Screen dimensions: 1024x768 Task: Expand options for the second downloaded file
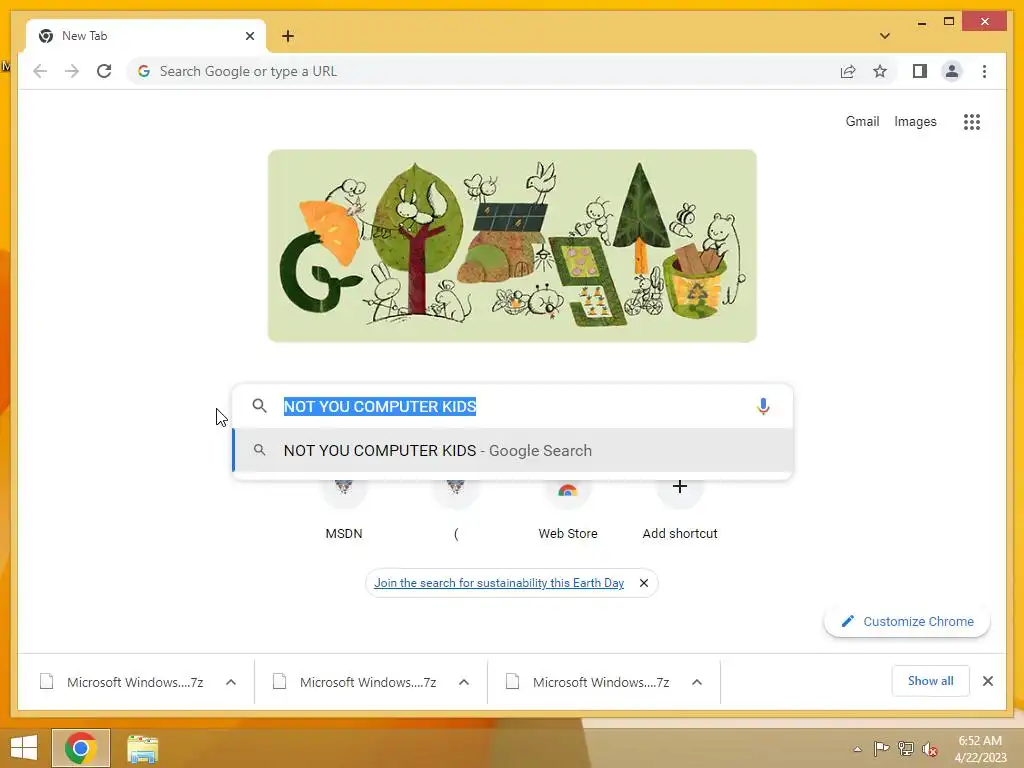click(464, 682)
